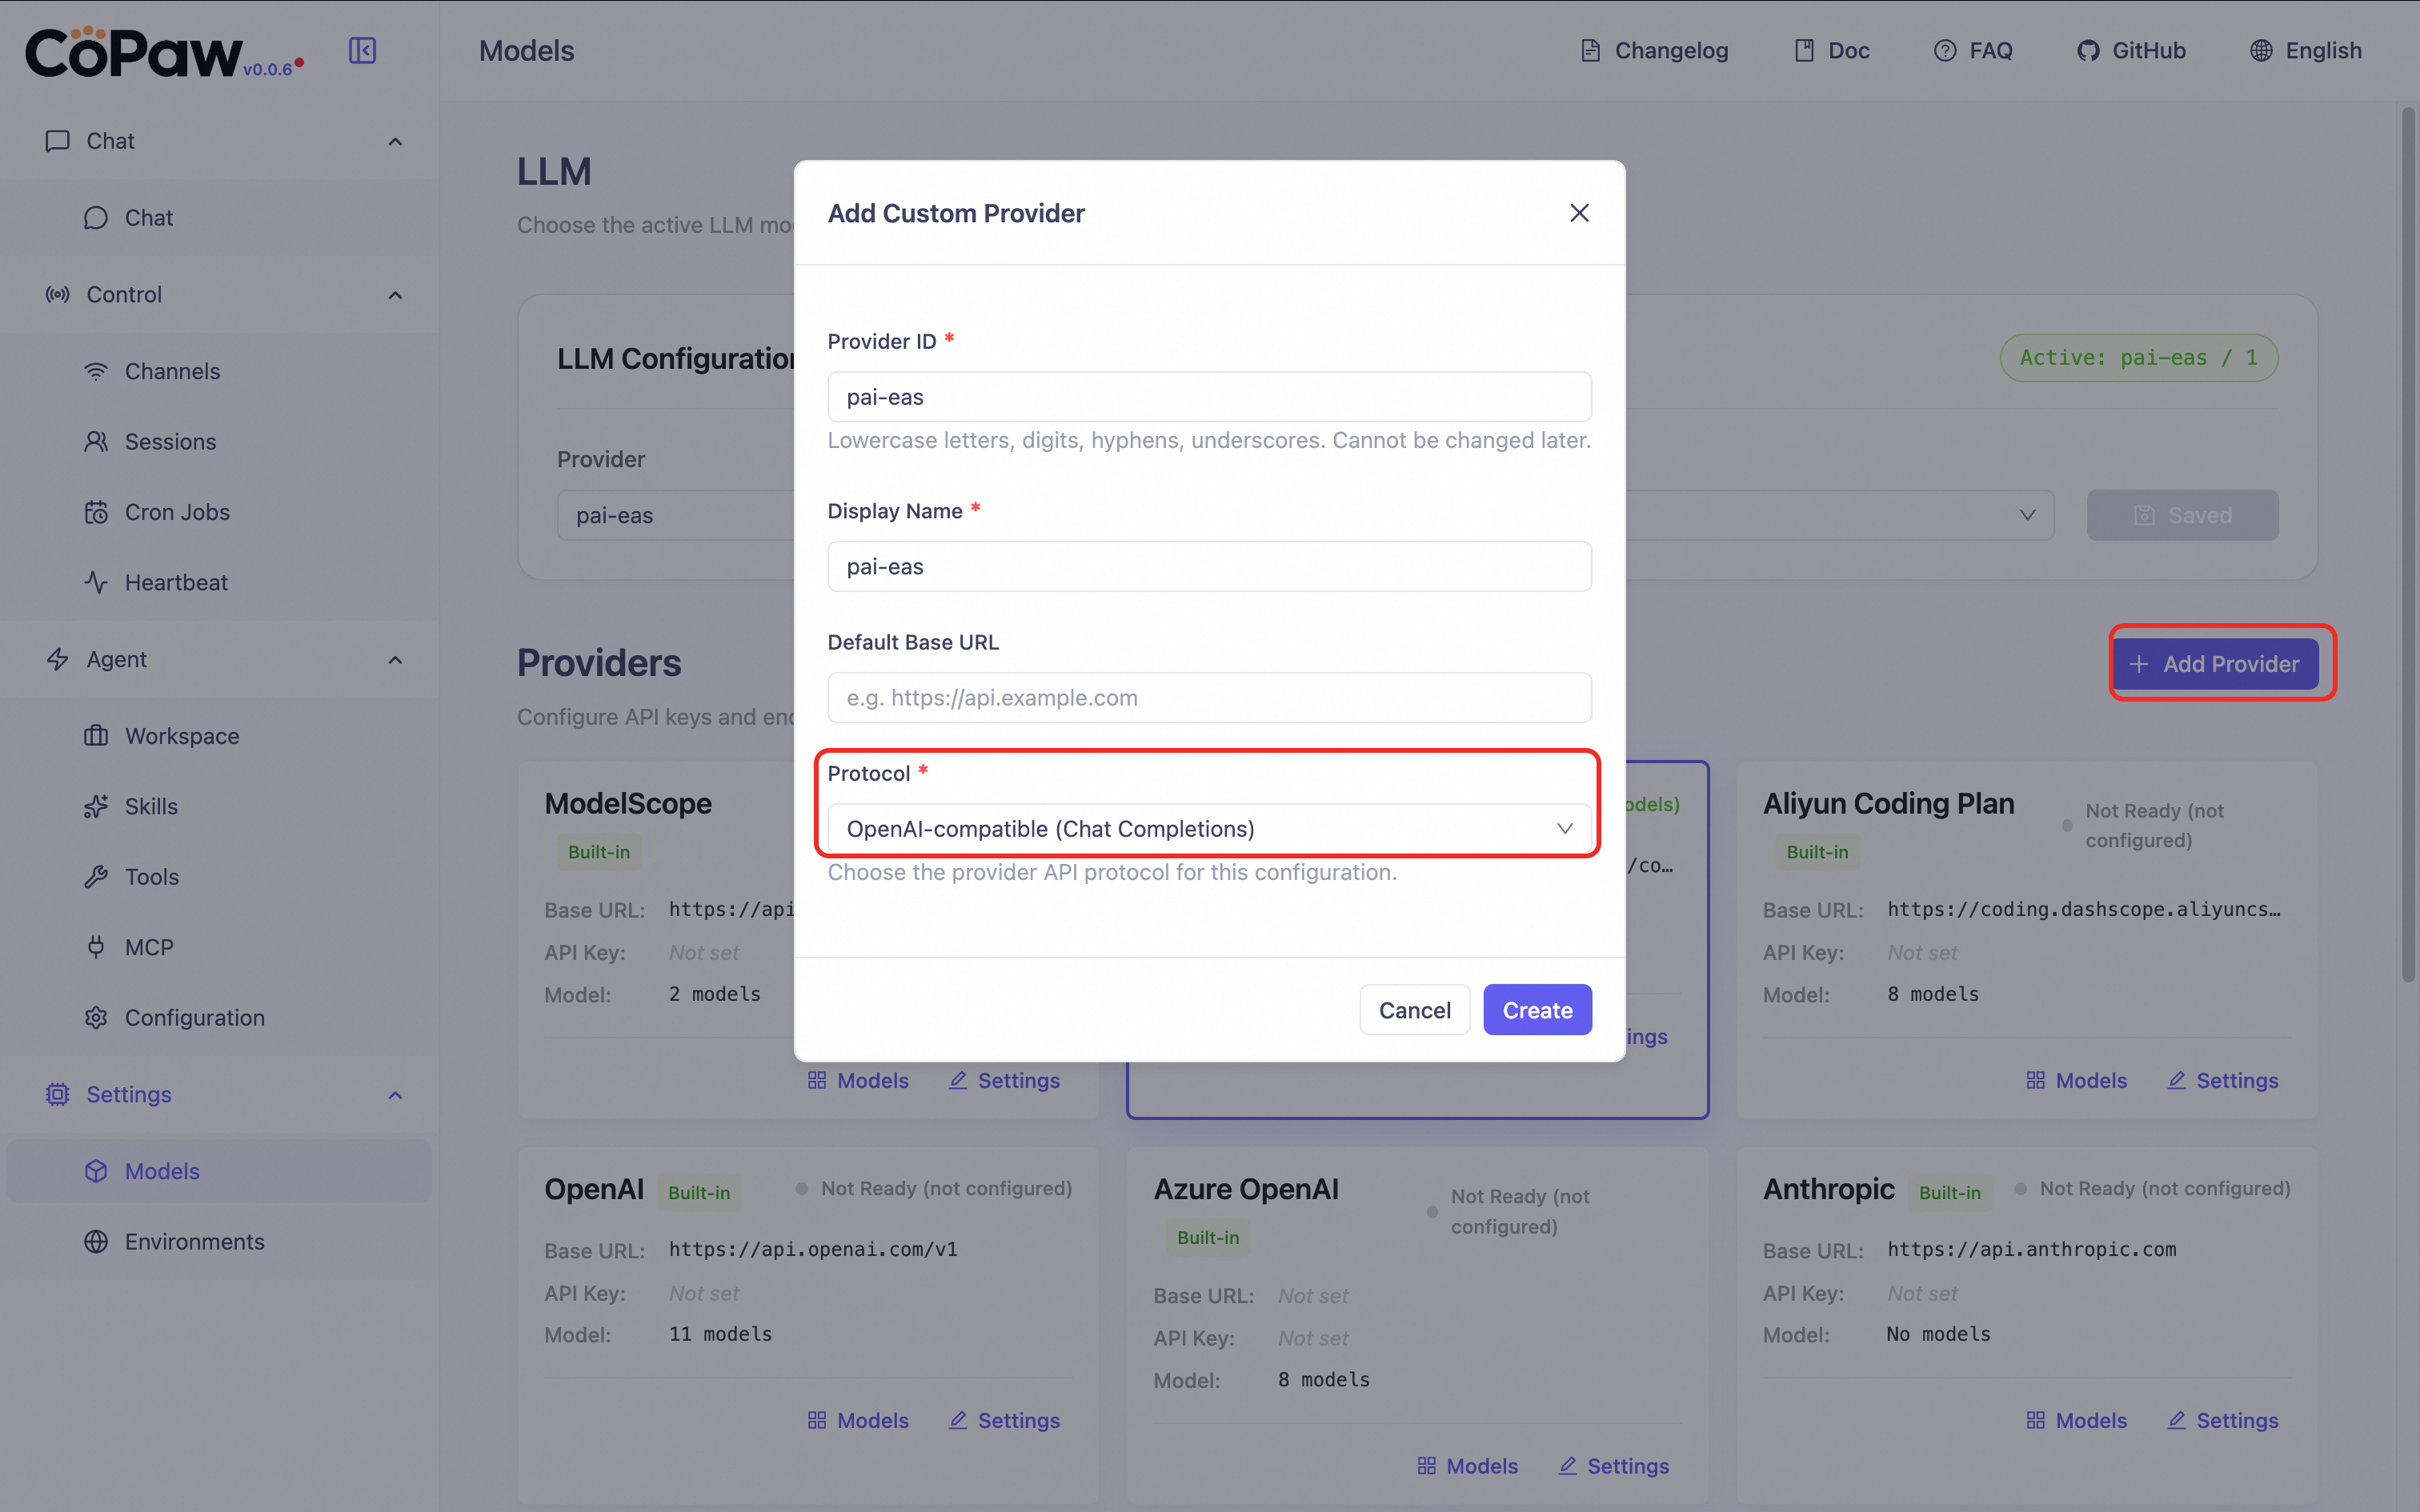Expand the Protocol dropdown

pos(1208,828)
